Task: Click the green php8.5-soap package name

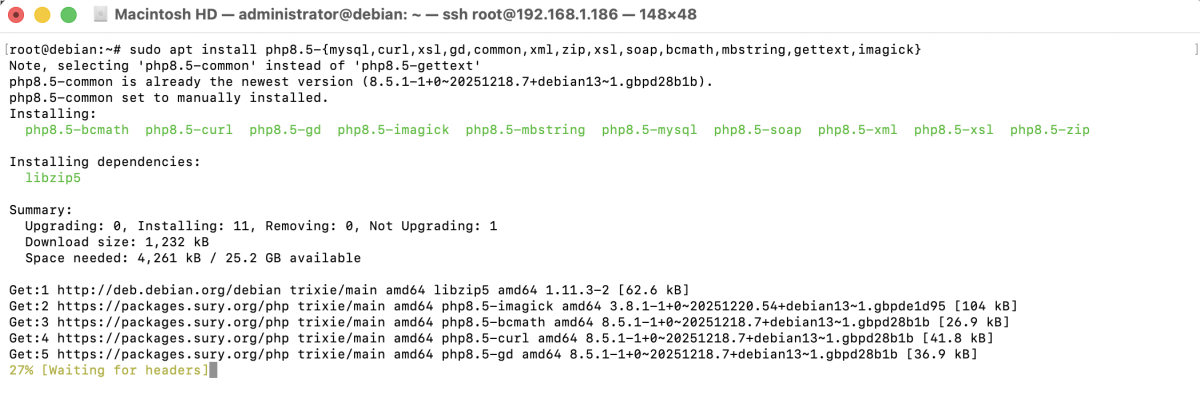Action: [757, 130]
